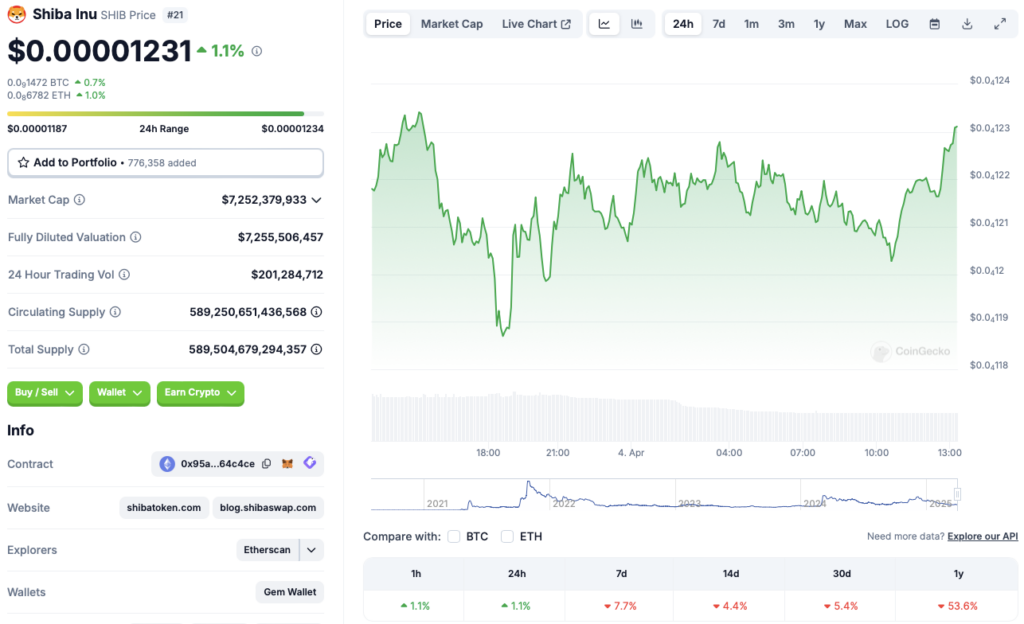Click the $7,255,506,457 valuation value
The width and height of the screenshot is (1024, 624).
pyautogui.click(x=281, y=237)
